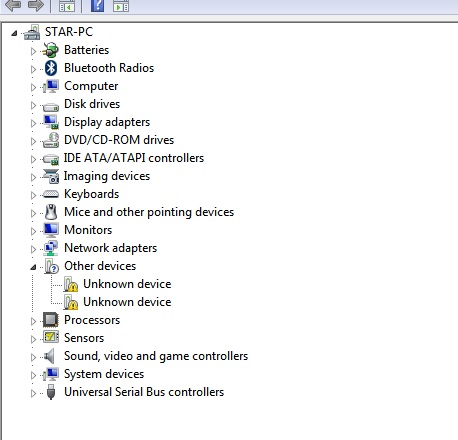
Task: Select the Processors chip icon
Action: pos(51,320)
